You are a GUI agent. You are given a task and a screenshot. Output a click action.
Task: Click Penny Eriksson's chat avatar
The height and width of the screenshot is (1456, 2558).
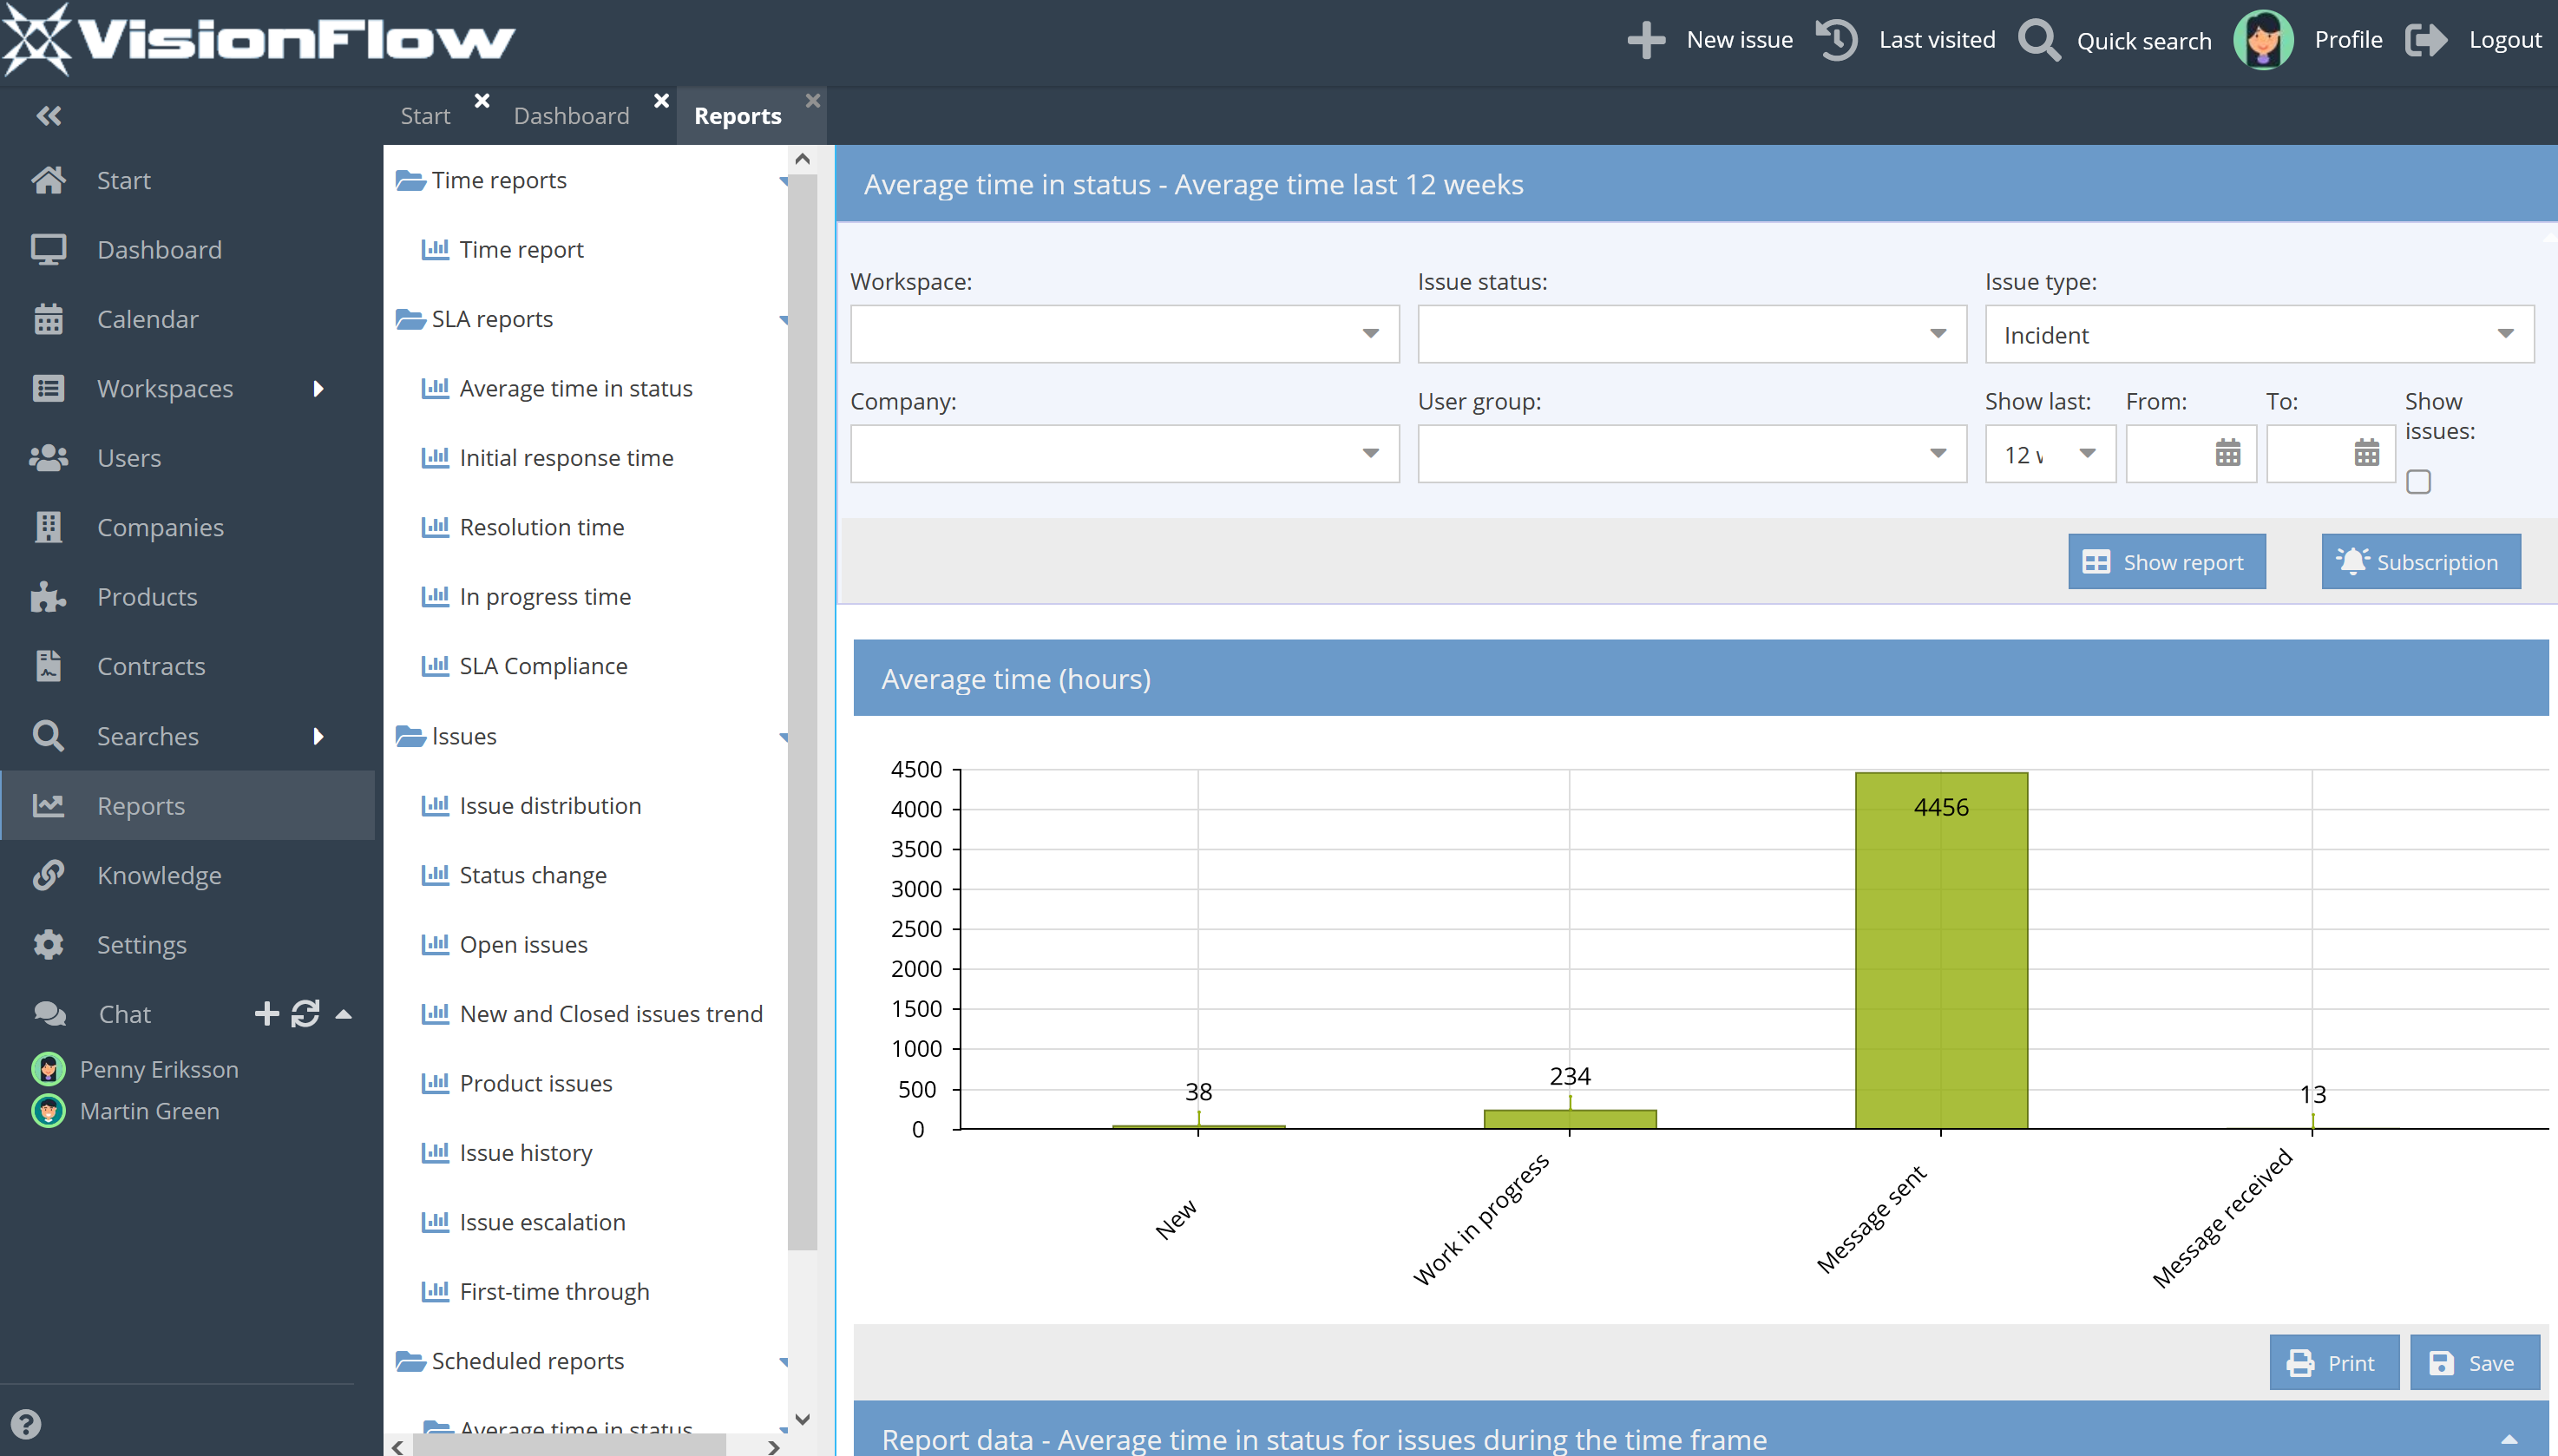[x=48, y=1069]
